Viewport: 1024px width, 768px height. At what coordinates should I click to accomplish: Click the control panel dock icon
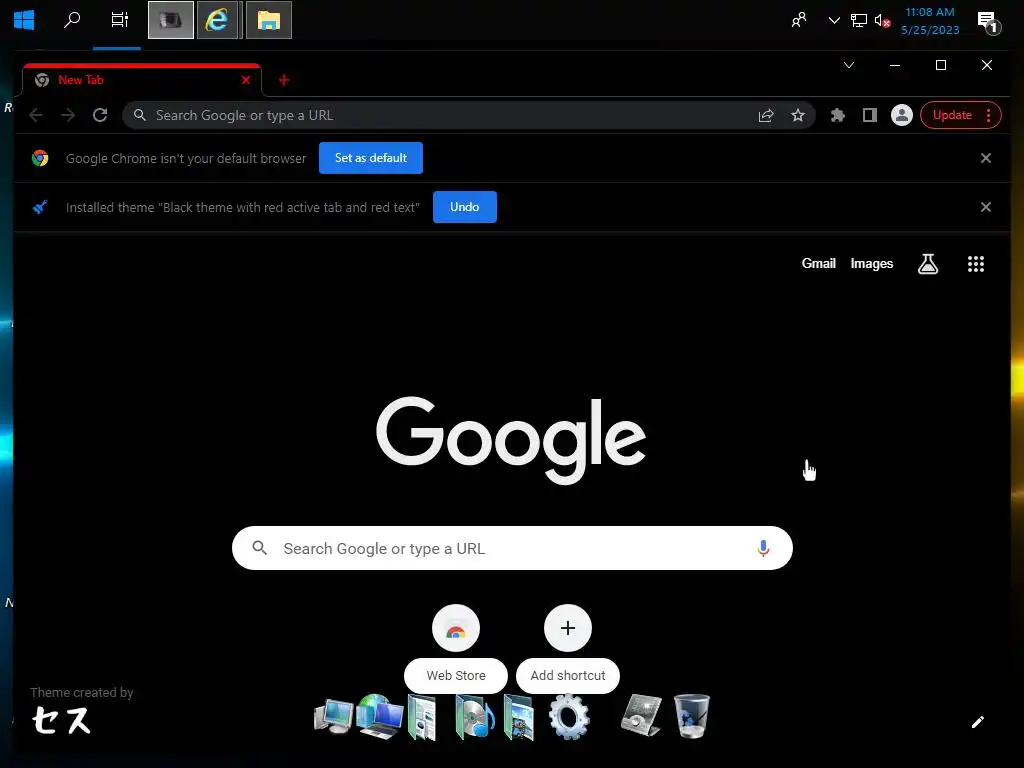click(x=641, y=715)
